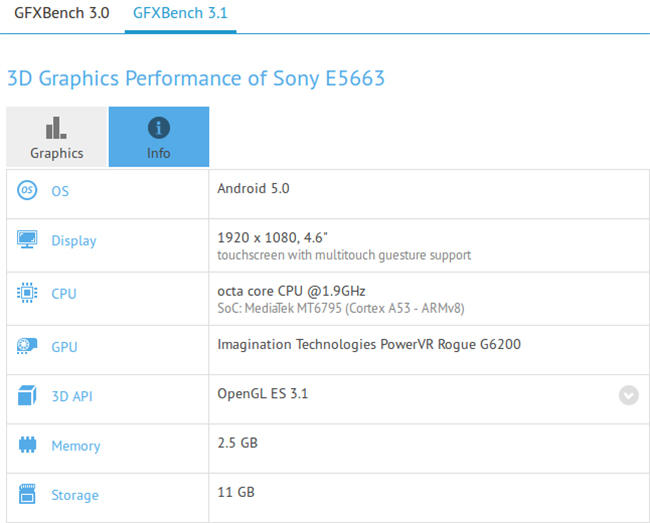650x523 pixels.
Task: Click the Memory label link
Action: pyautogui.click(x=76, y=446)
